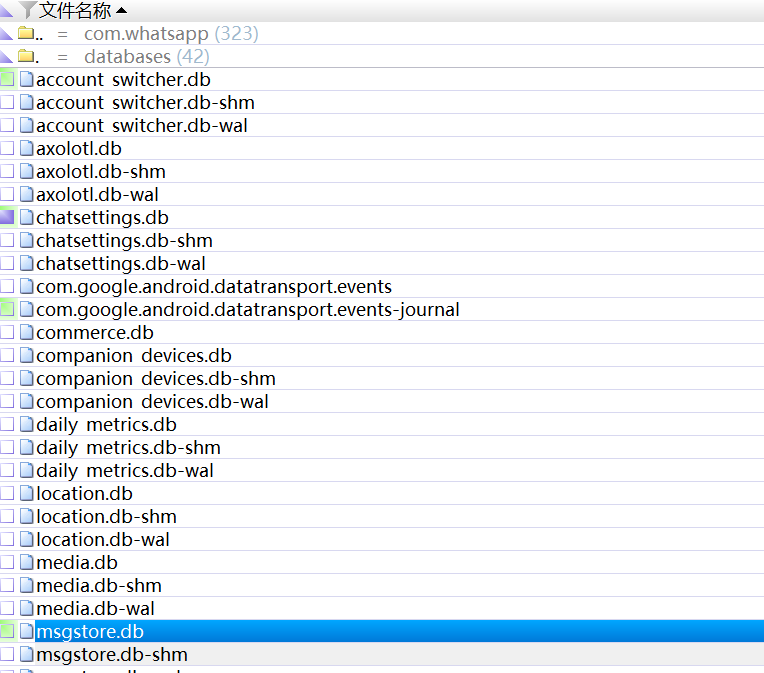Image resolution: width=764 pixels, height=673 pixels.
Task: Toggle checkbox for msgstore.db
Action: [7, 631]
